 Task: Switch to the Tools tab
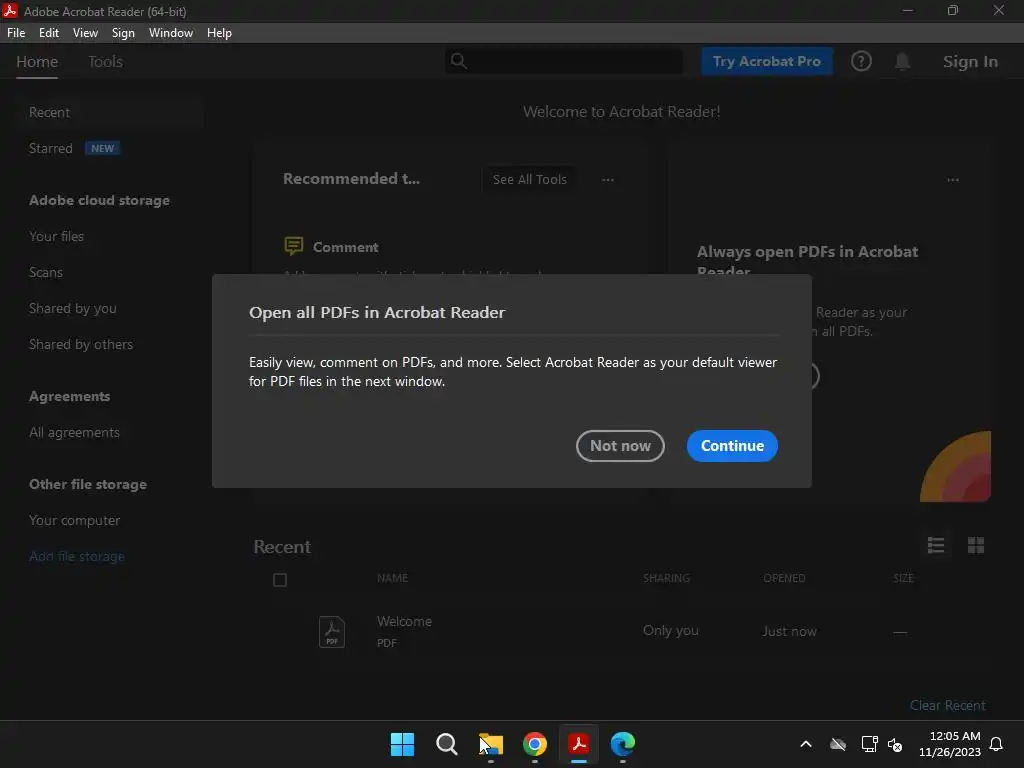(106, 61)
